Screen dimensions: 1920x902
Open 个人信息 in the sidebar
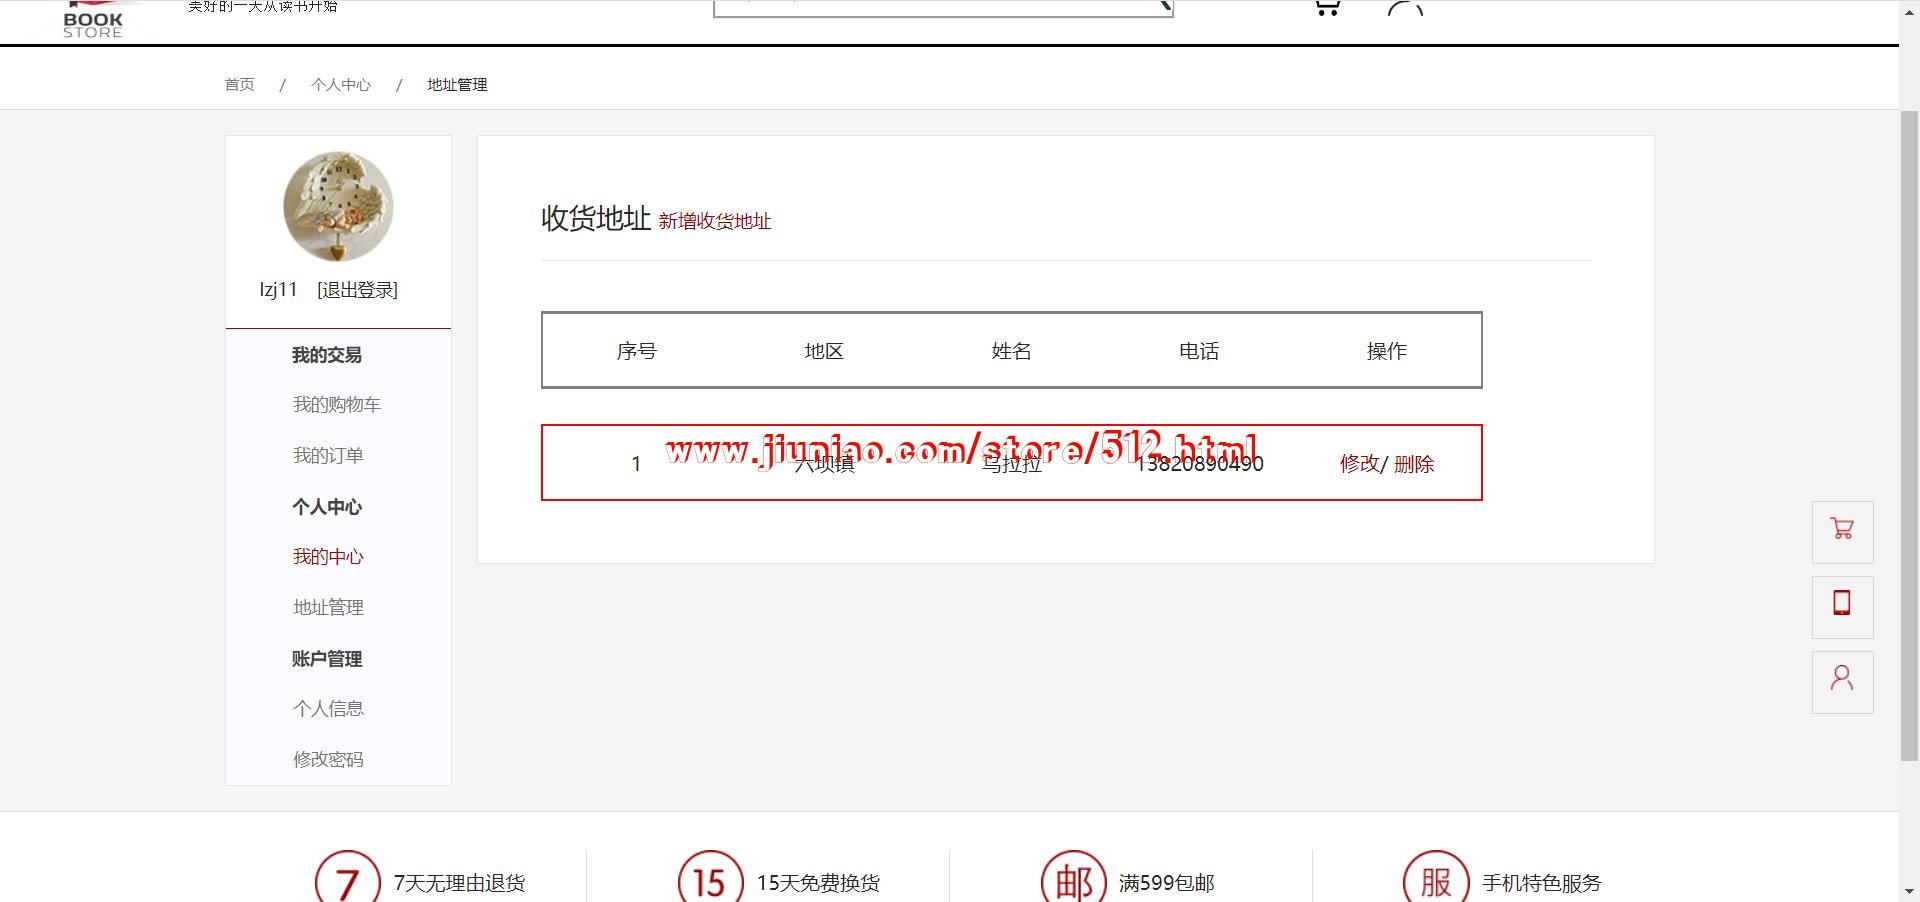328,709
